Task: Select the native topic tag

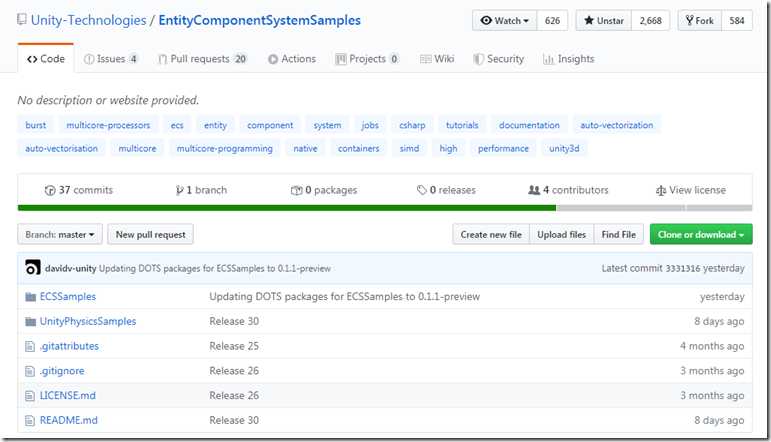Action: 305,148
